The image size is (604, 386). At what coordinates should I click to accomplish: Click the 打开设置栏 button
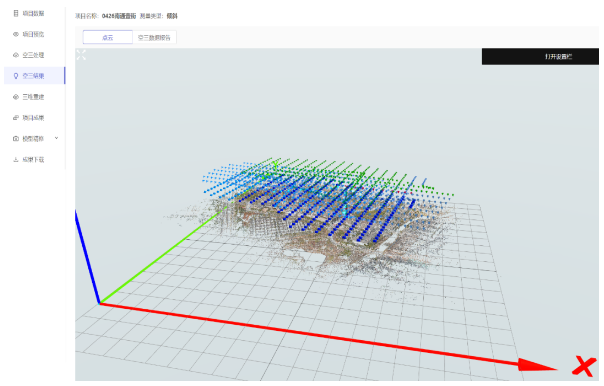click(x=540, y=57)
